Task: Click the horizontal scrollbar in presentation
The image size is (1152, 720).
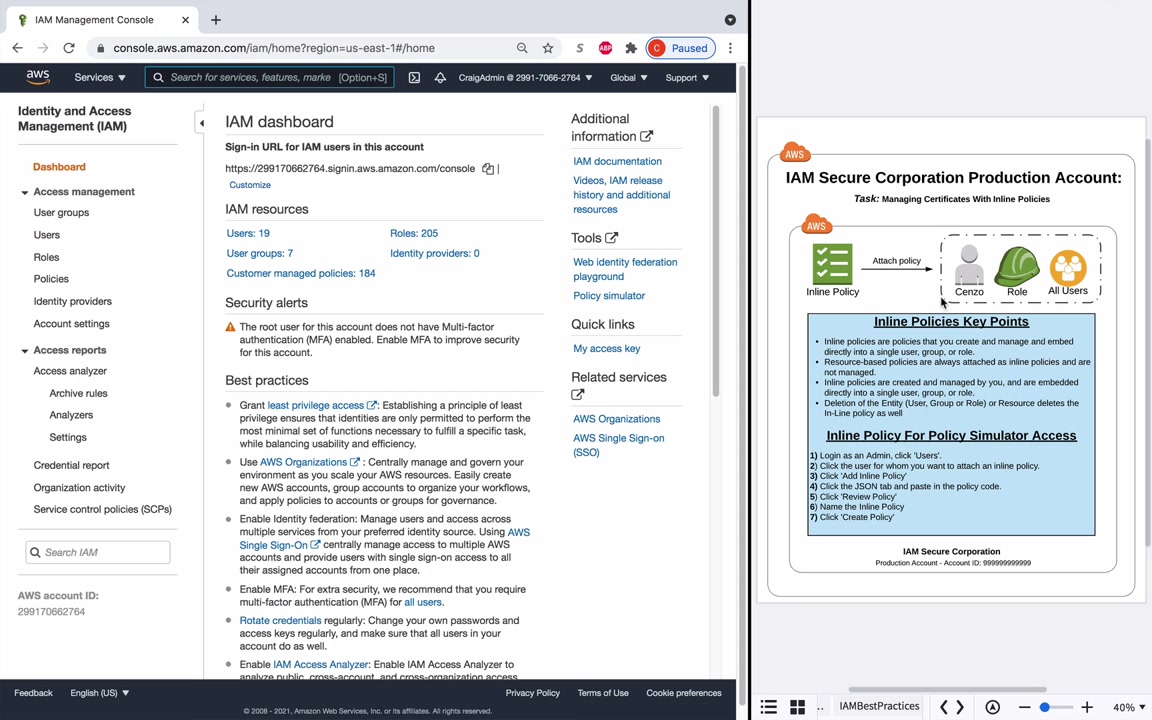Action: [947, 690]
